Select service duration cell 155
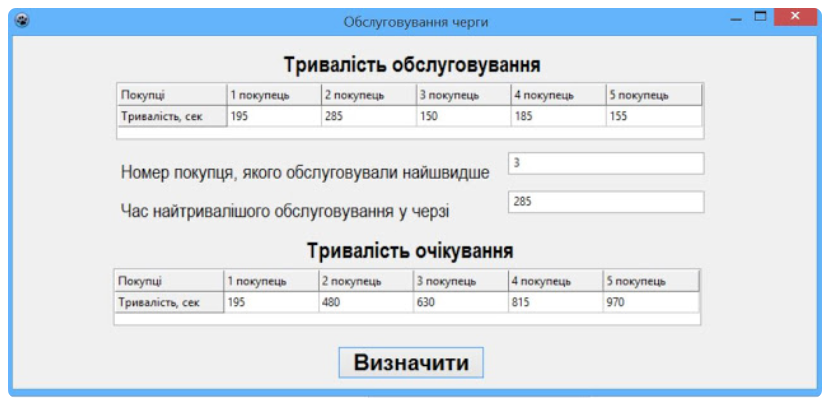This screenshot has height=404, width=828. (654, 116)
